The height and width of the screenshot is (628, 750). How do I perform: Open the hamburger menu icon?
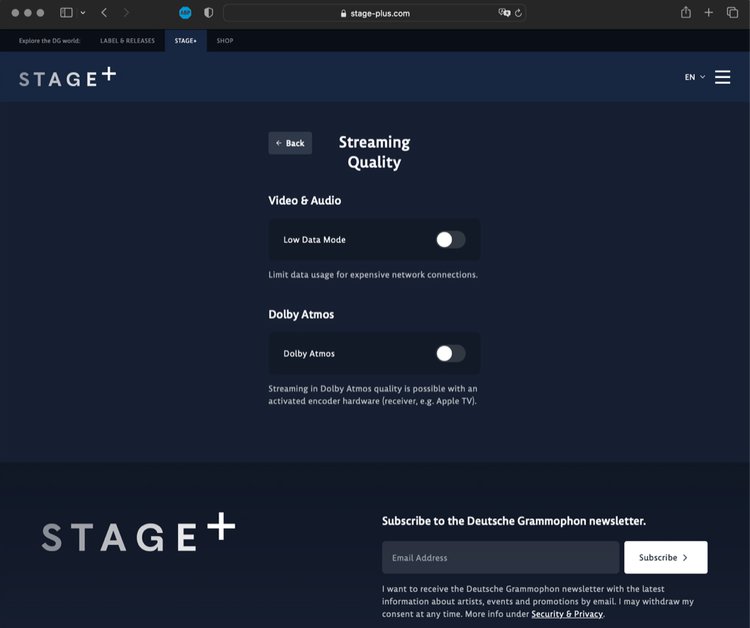pos(722,77)
